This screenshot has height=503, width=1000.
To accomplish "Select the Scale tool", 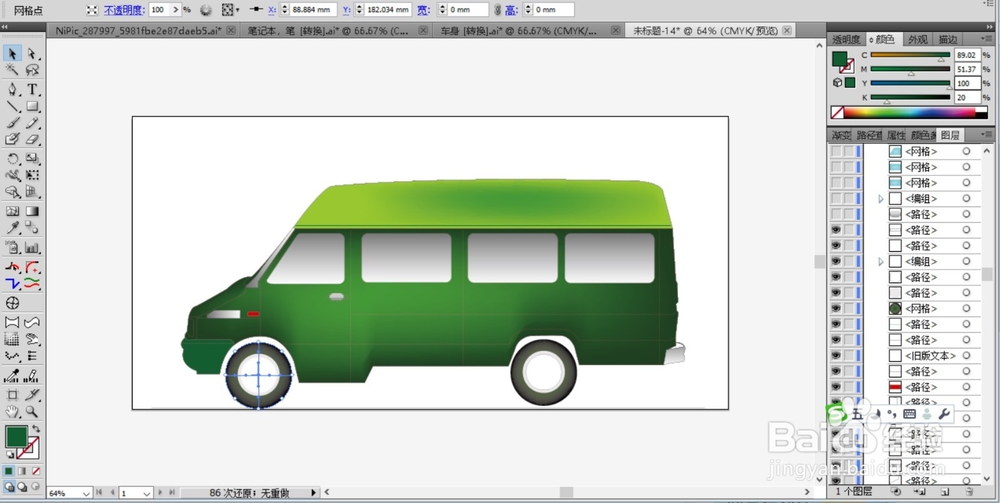I will [x=32, y=158].
